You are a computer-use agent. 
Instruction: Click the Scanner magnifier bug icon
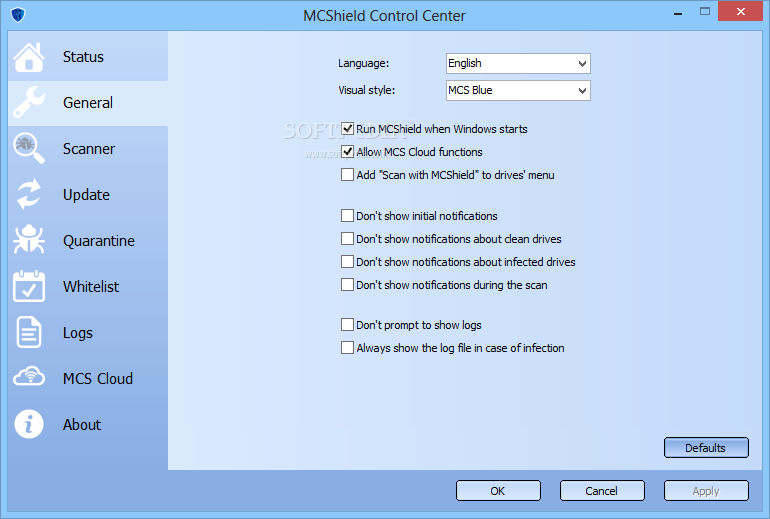coord(29,148)
